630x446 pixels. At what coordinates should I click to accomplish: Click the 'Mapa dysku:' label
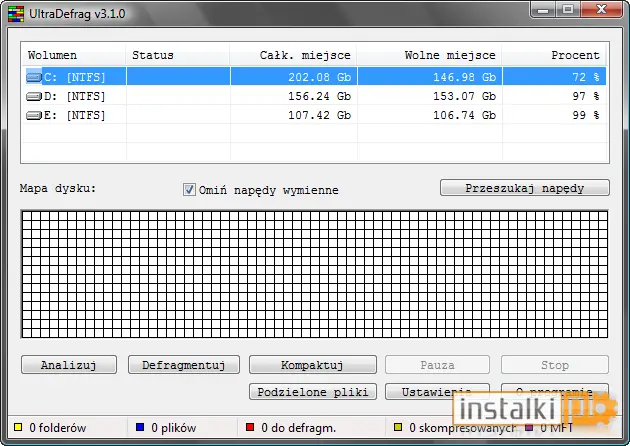coord(58,188)
